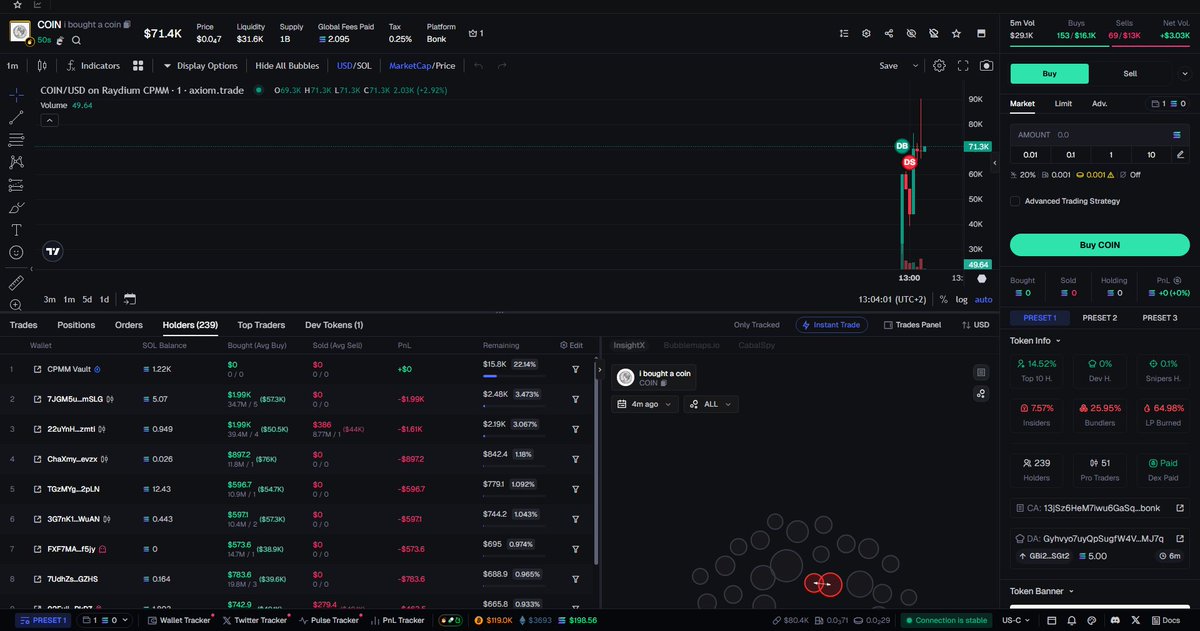Image resolution: width=1200 pixels, height=631 pixels.
Task: Open Wallet Tracker in bottom bar
Action: pyautogui.click(x=178, y=620)
